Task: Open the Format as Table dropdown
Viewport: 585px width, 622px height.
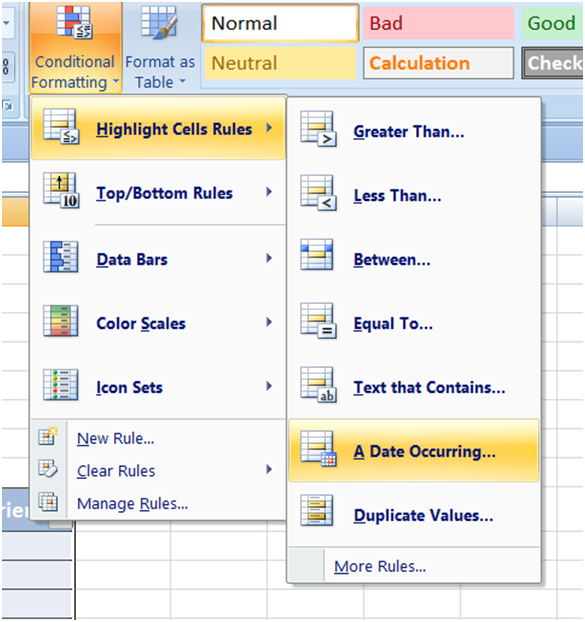Action: tap(160, 46)
